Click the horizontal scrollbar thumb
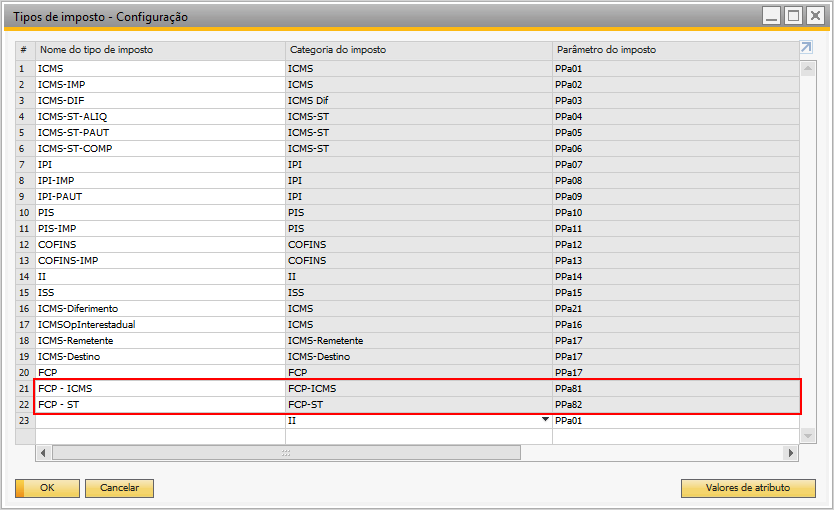Viewport: 834px width, 510px height. 286,453
